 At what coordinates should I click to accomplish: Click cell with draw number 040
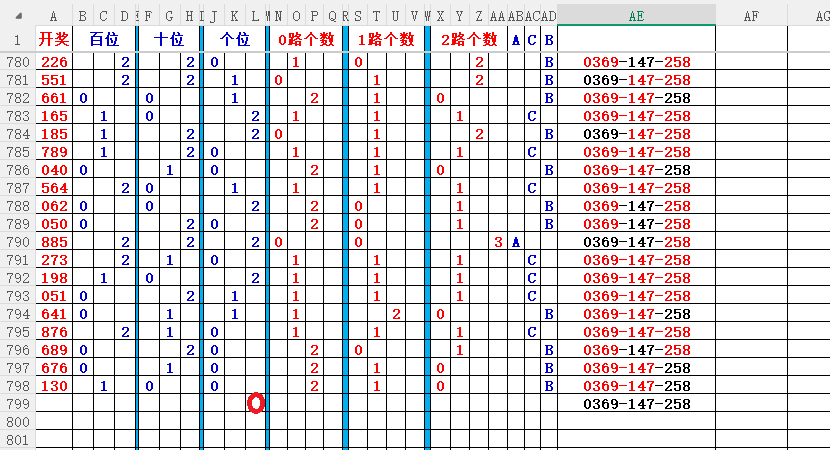point(53,170)
